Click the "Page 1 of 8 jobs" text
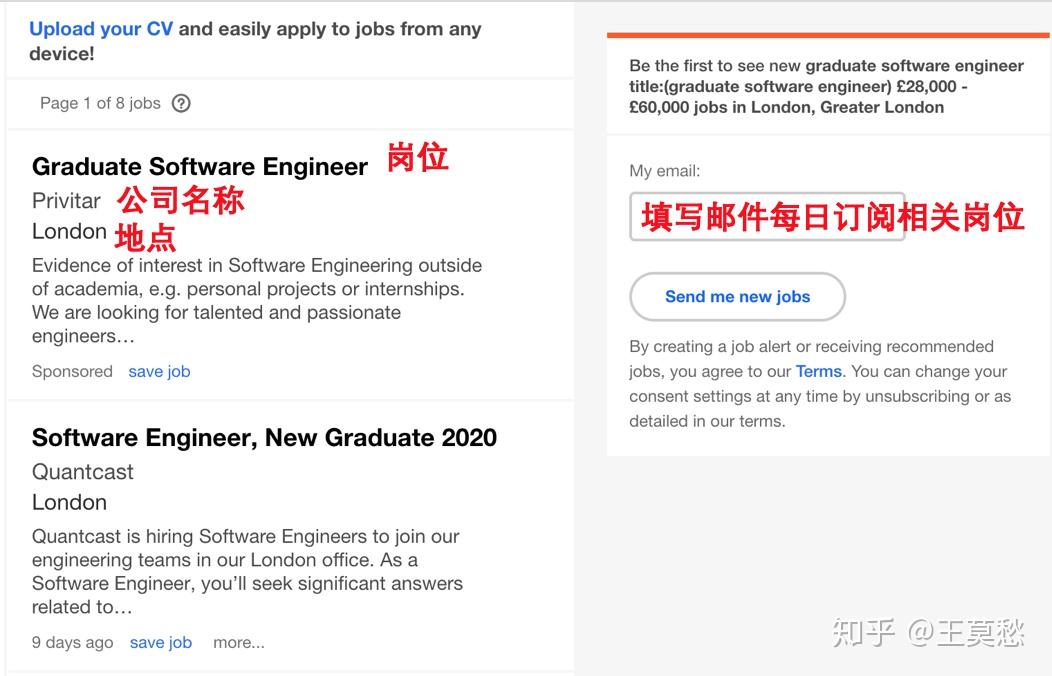1052x676 pixels. tap(100, 103)
